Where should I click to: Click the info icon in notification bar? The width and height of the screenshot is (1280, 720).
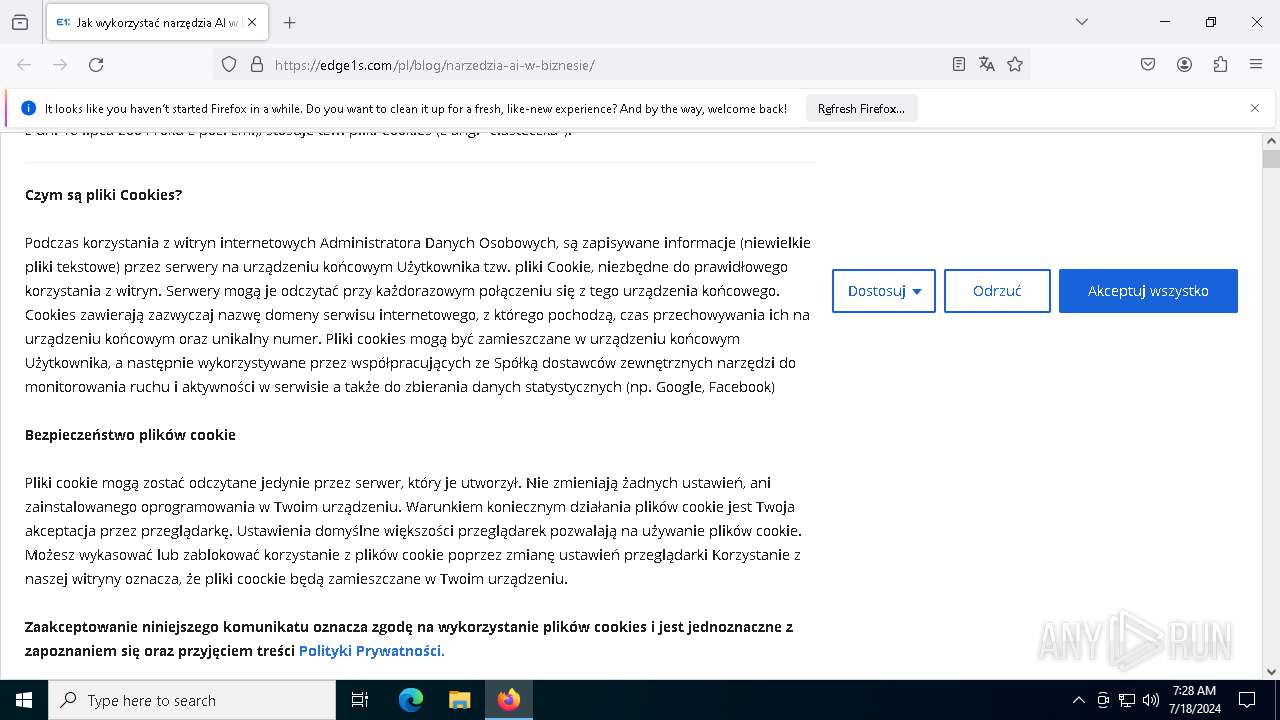pos(28,108)
